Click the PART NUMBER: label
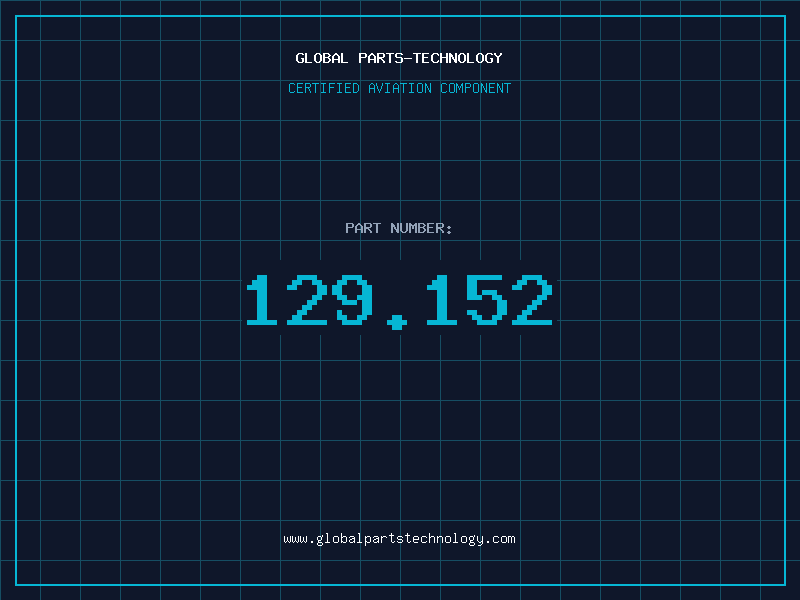The width and height of the screenshot is (800, 600). 399,228
